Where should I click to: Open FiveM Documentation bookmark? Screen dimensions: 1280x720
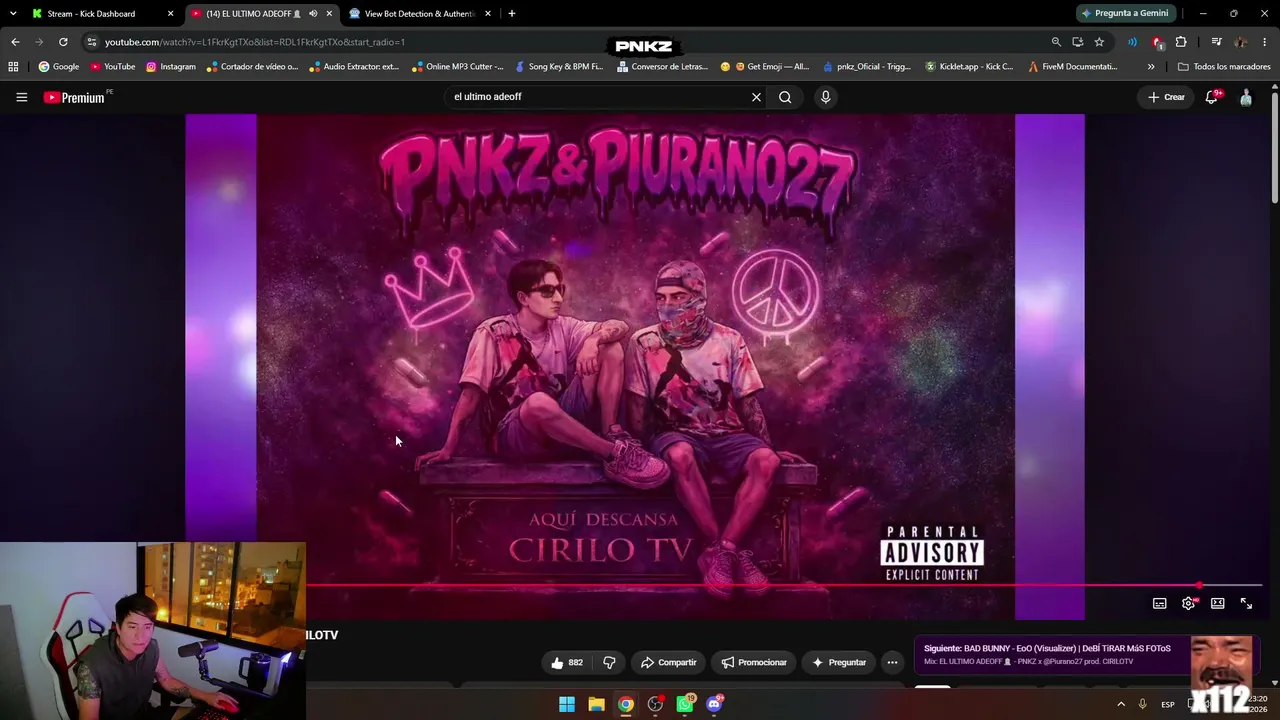[1073, 67]
